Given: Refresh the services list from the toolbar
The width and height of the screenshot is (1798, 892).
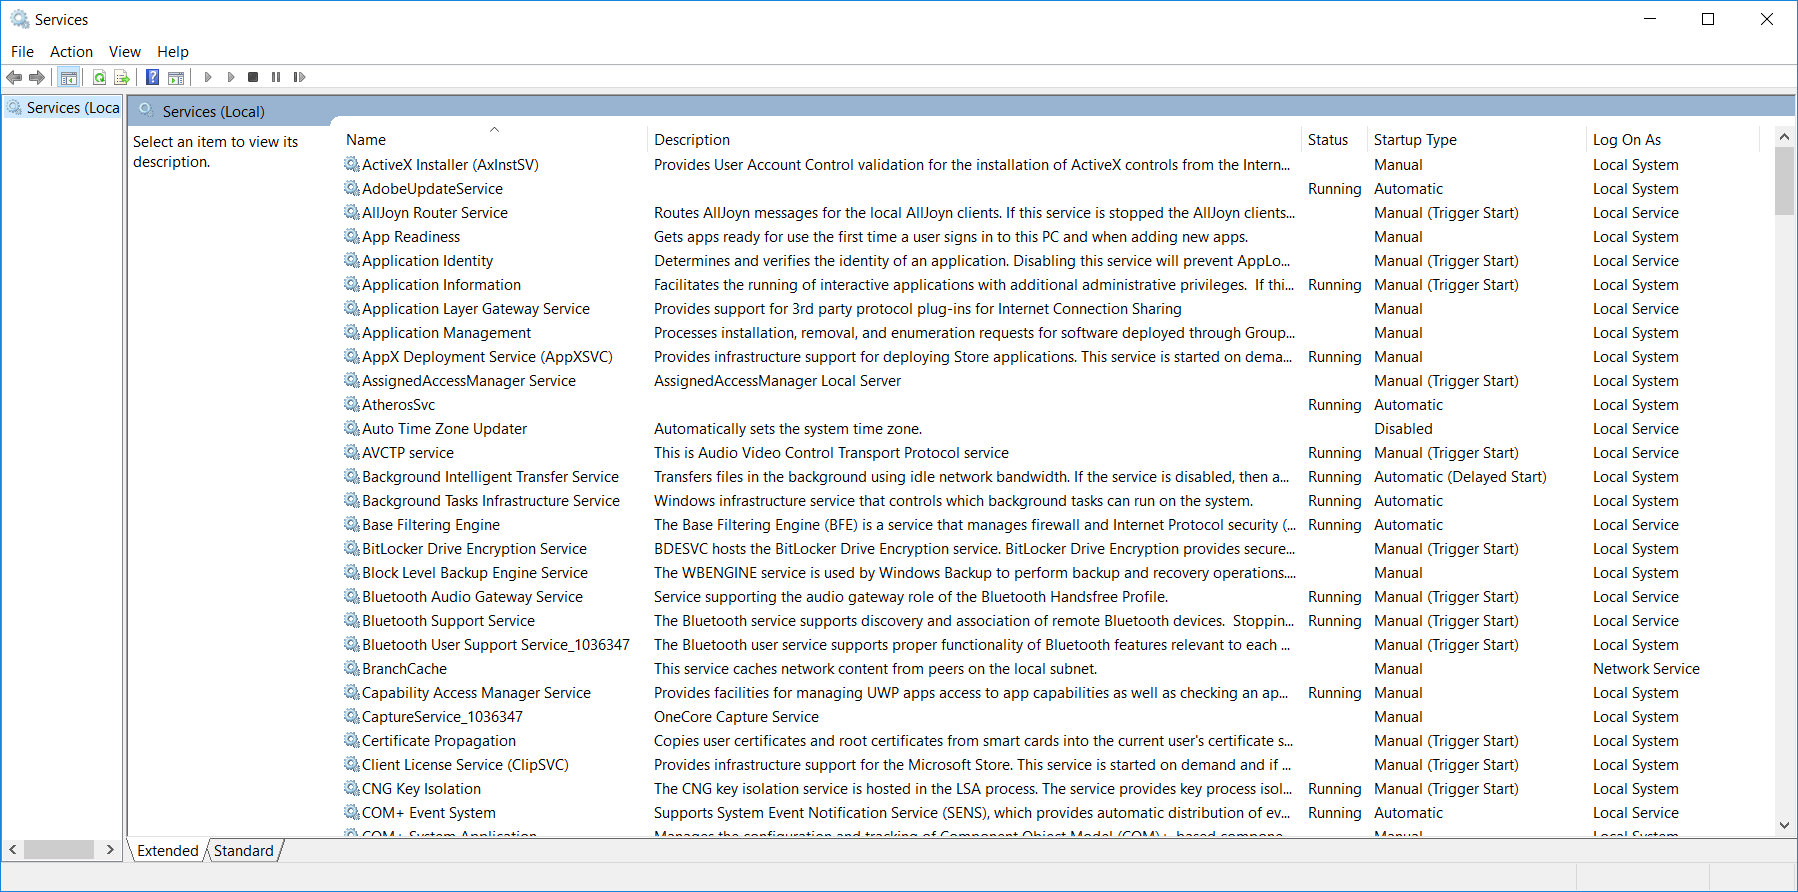Looking at the screenshot, I should click(x=99, y=77).
